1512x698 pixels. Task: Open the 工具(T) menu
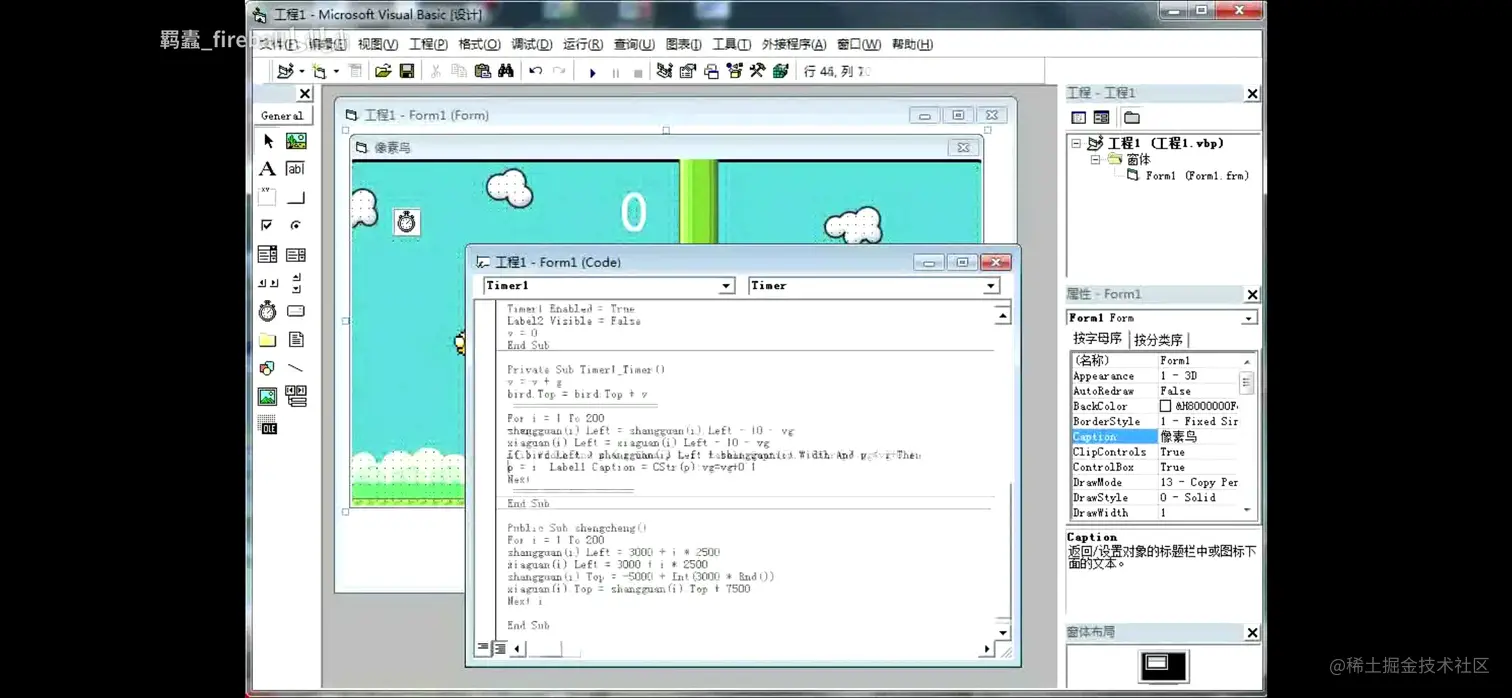pos(731,44)
